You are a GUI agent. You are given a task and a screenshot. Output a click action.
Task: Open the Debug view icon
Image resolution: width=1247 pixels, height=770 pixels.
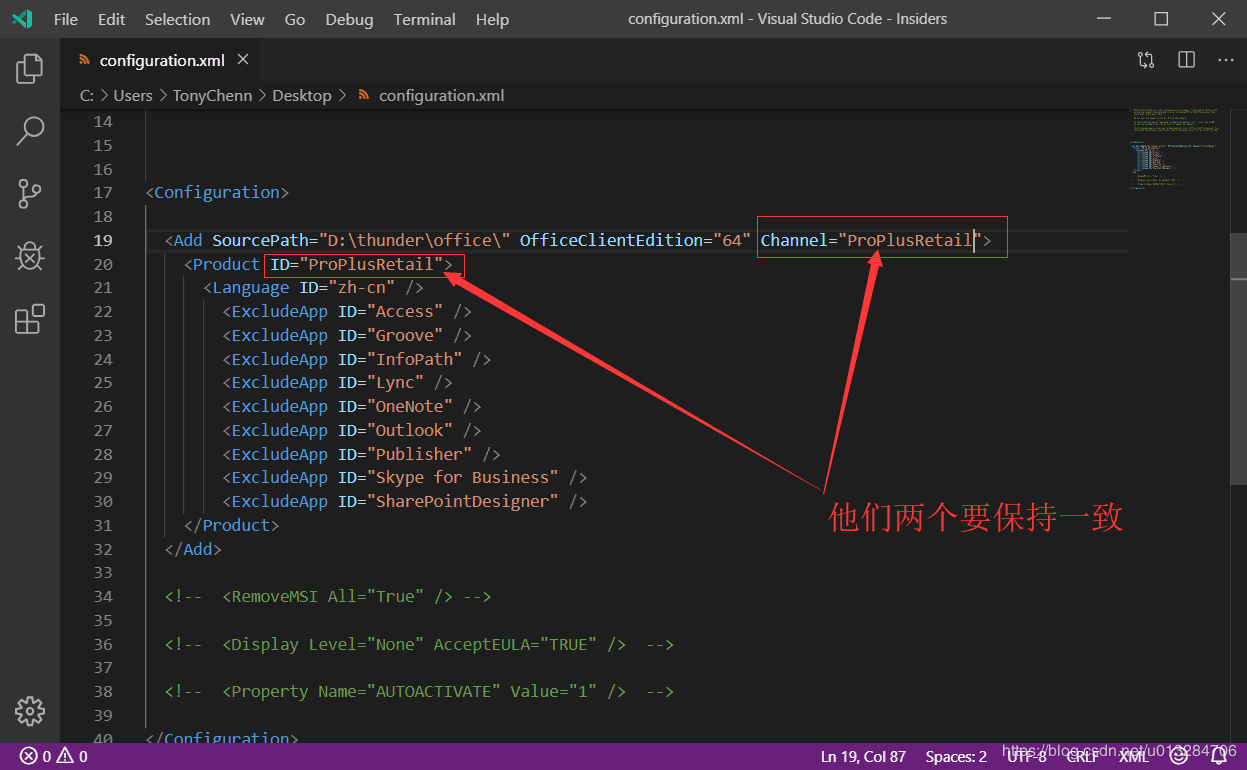click(30, 256)
